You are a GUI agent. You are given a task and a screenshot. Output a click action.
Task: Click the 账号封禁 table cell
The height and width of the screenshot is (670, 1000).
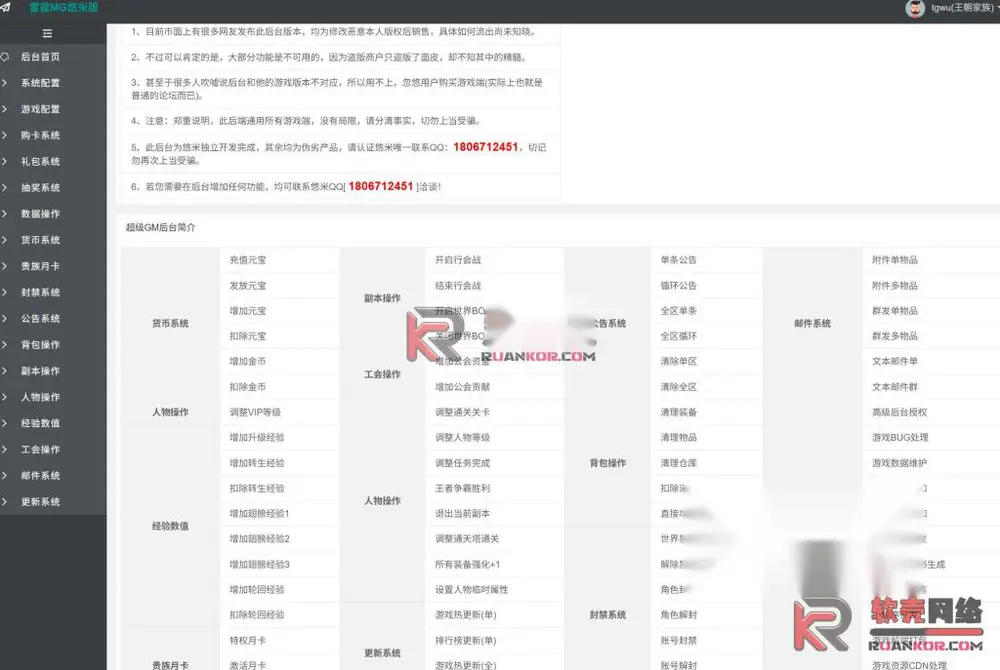(x=707, y=640)
